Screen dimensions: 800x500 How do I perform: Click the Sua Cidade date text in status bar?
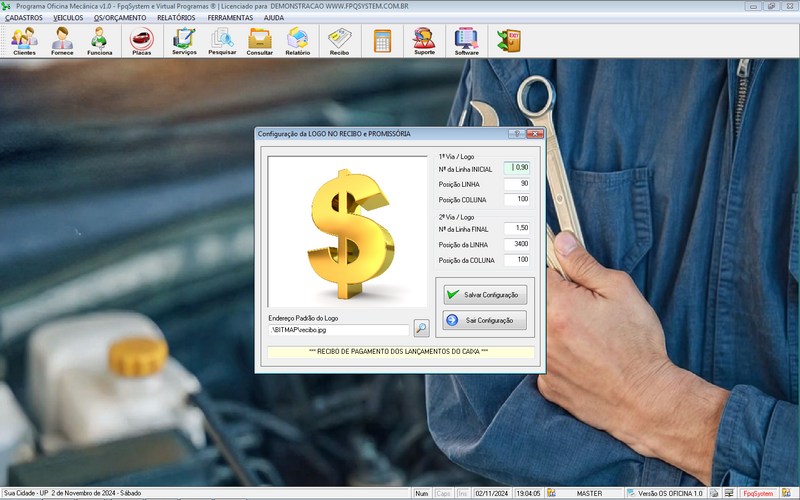coord(72,493)
